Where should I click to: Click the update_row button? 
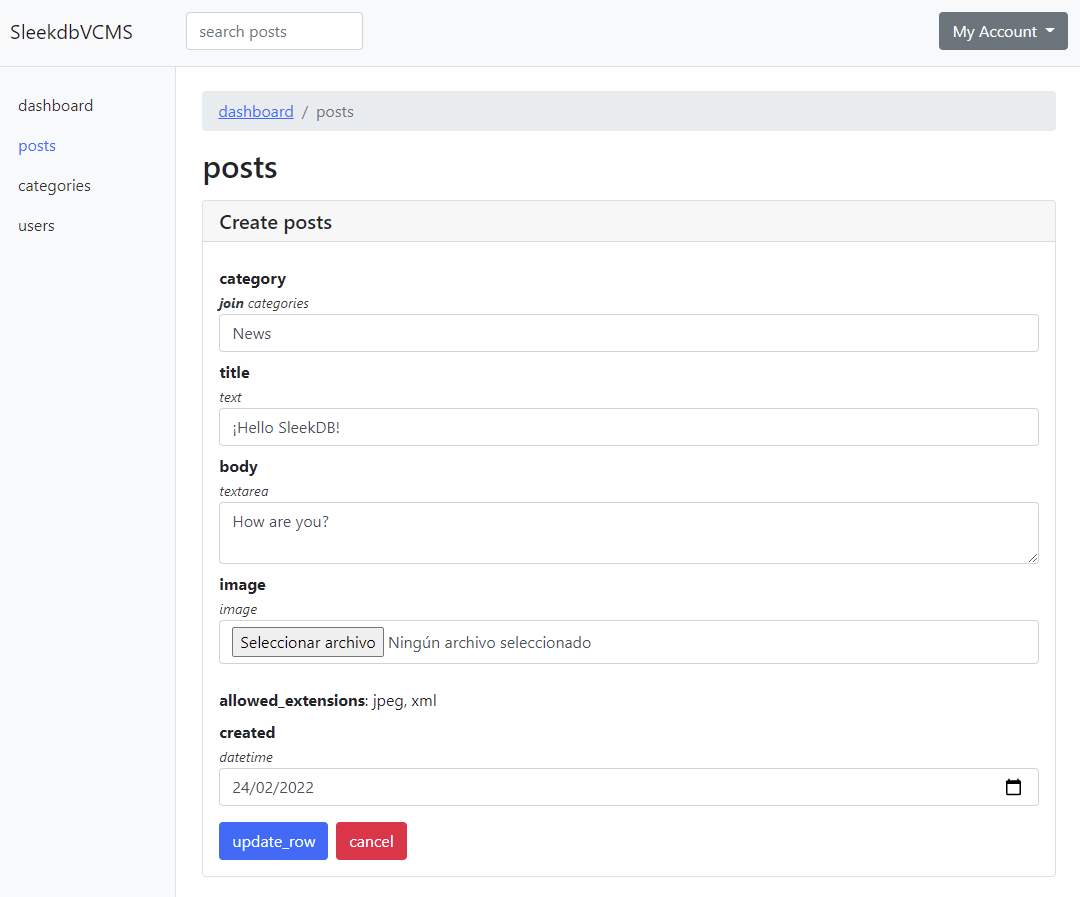pos(273,841)
